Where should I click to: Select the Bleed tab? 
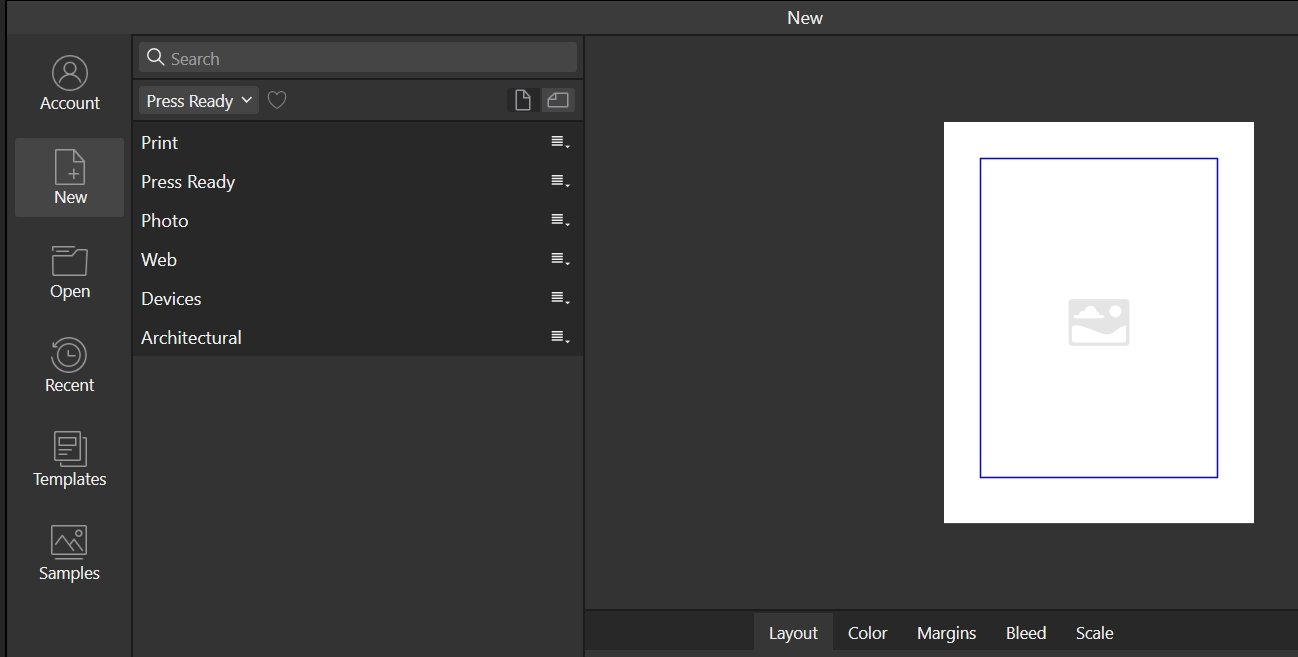(x=1025, y=633)
